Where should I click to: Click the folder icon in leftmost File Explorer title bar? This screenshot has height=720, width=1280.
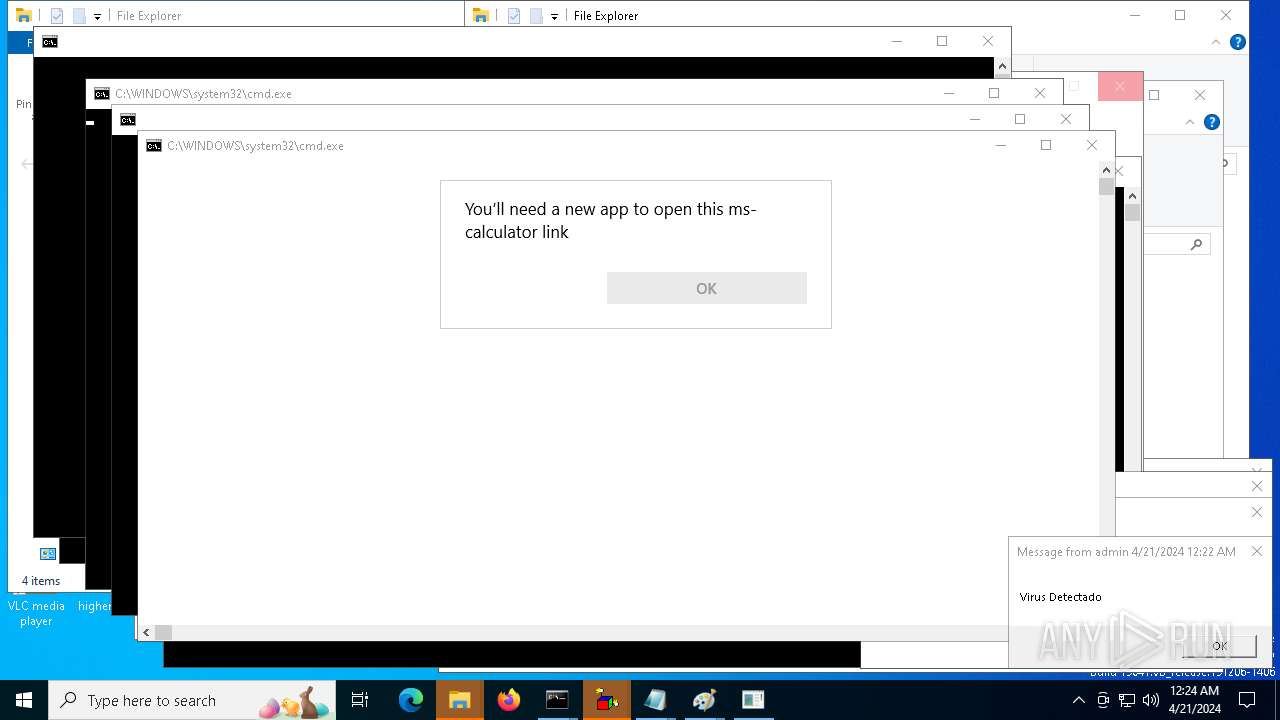(23, 15)
